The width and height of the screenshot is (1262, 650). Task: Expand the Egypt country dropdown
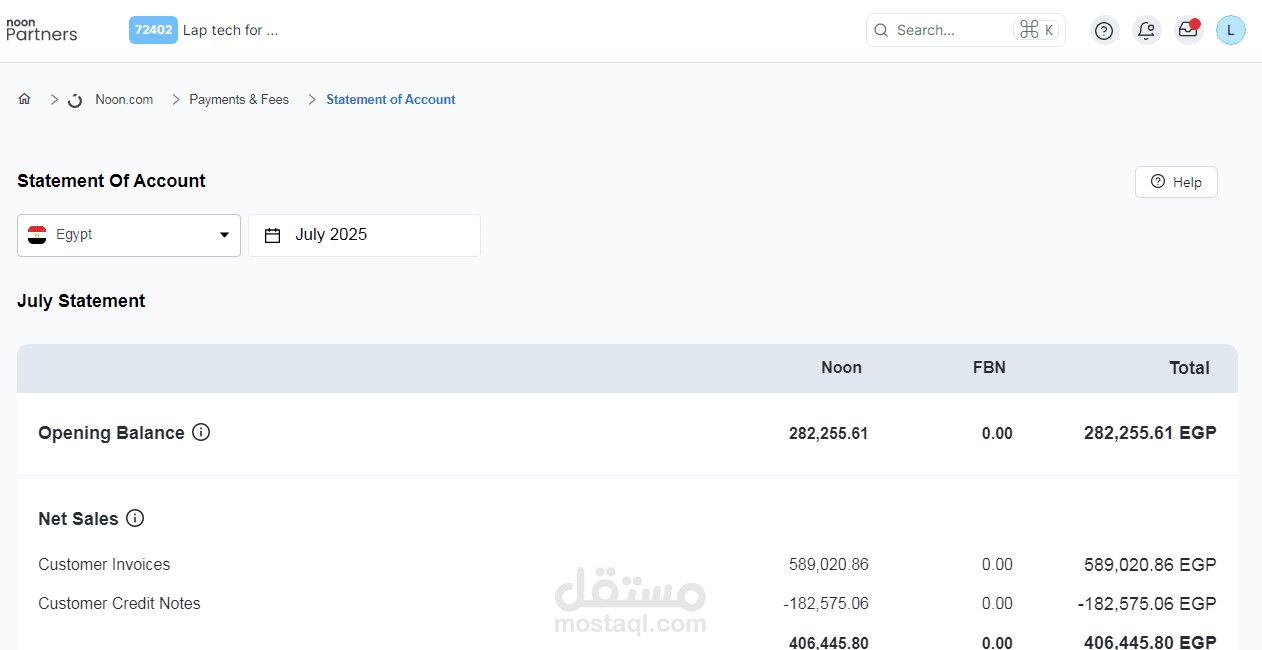coord(129,235)
